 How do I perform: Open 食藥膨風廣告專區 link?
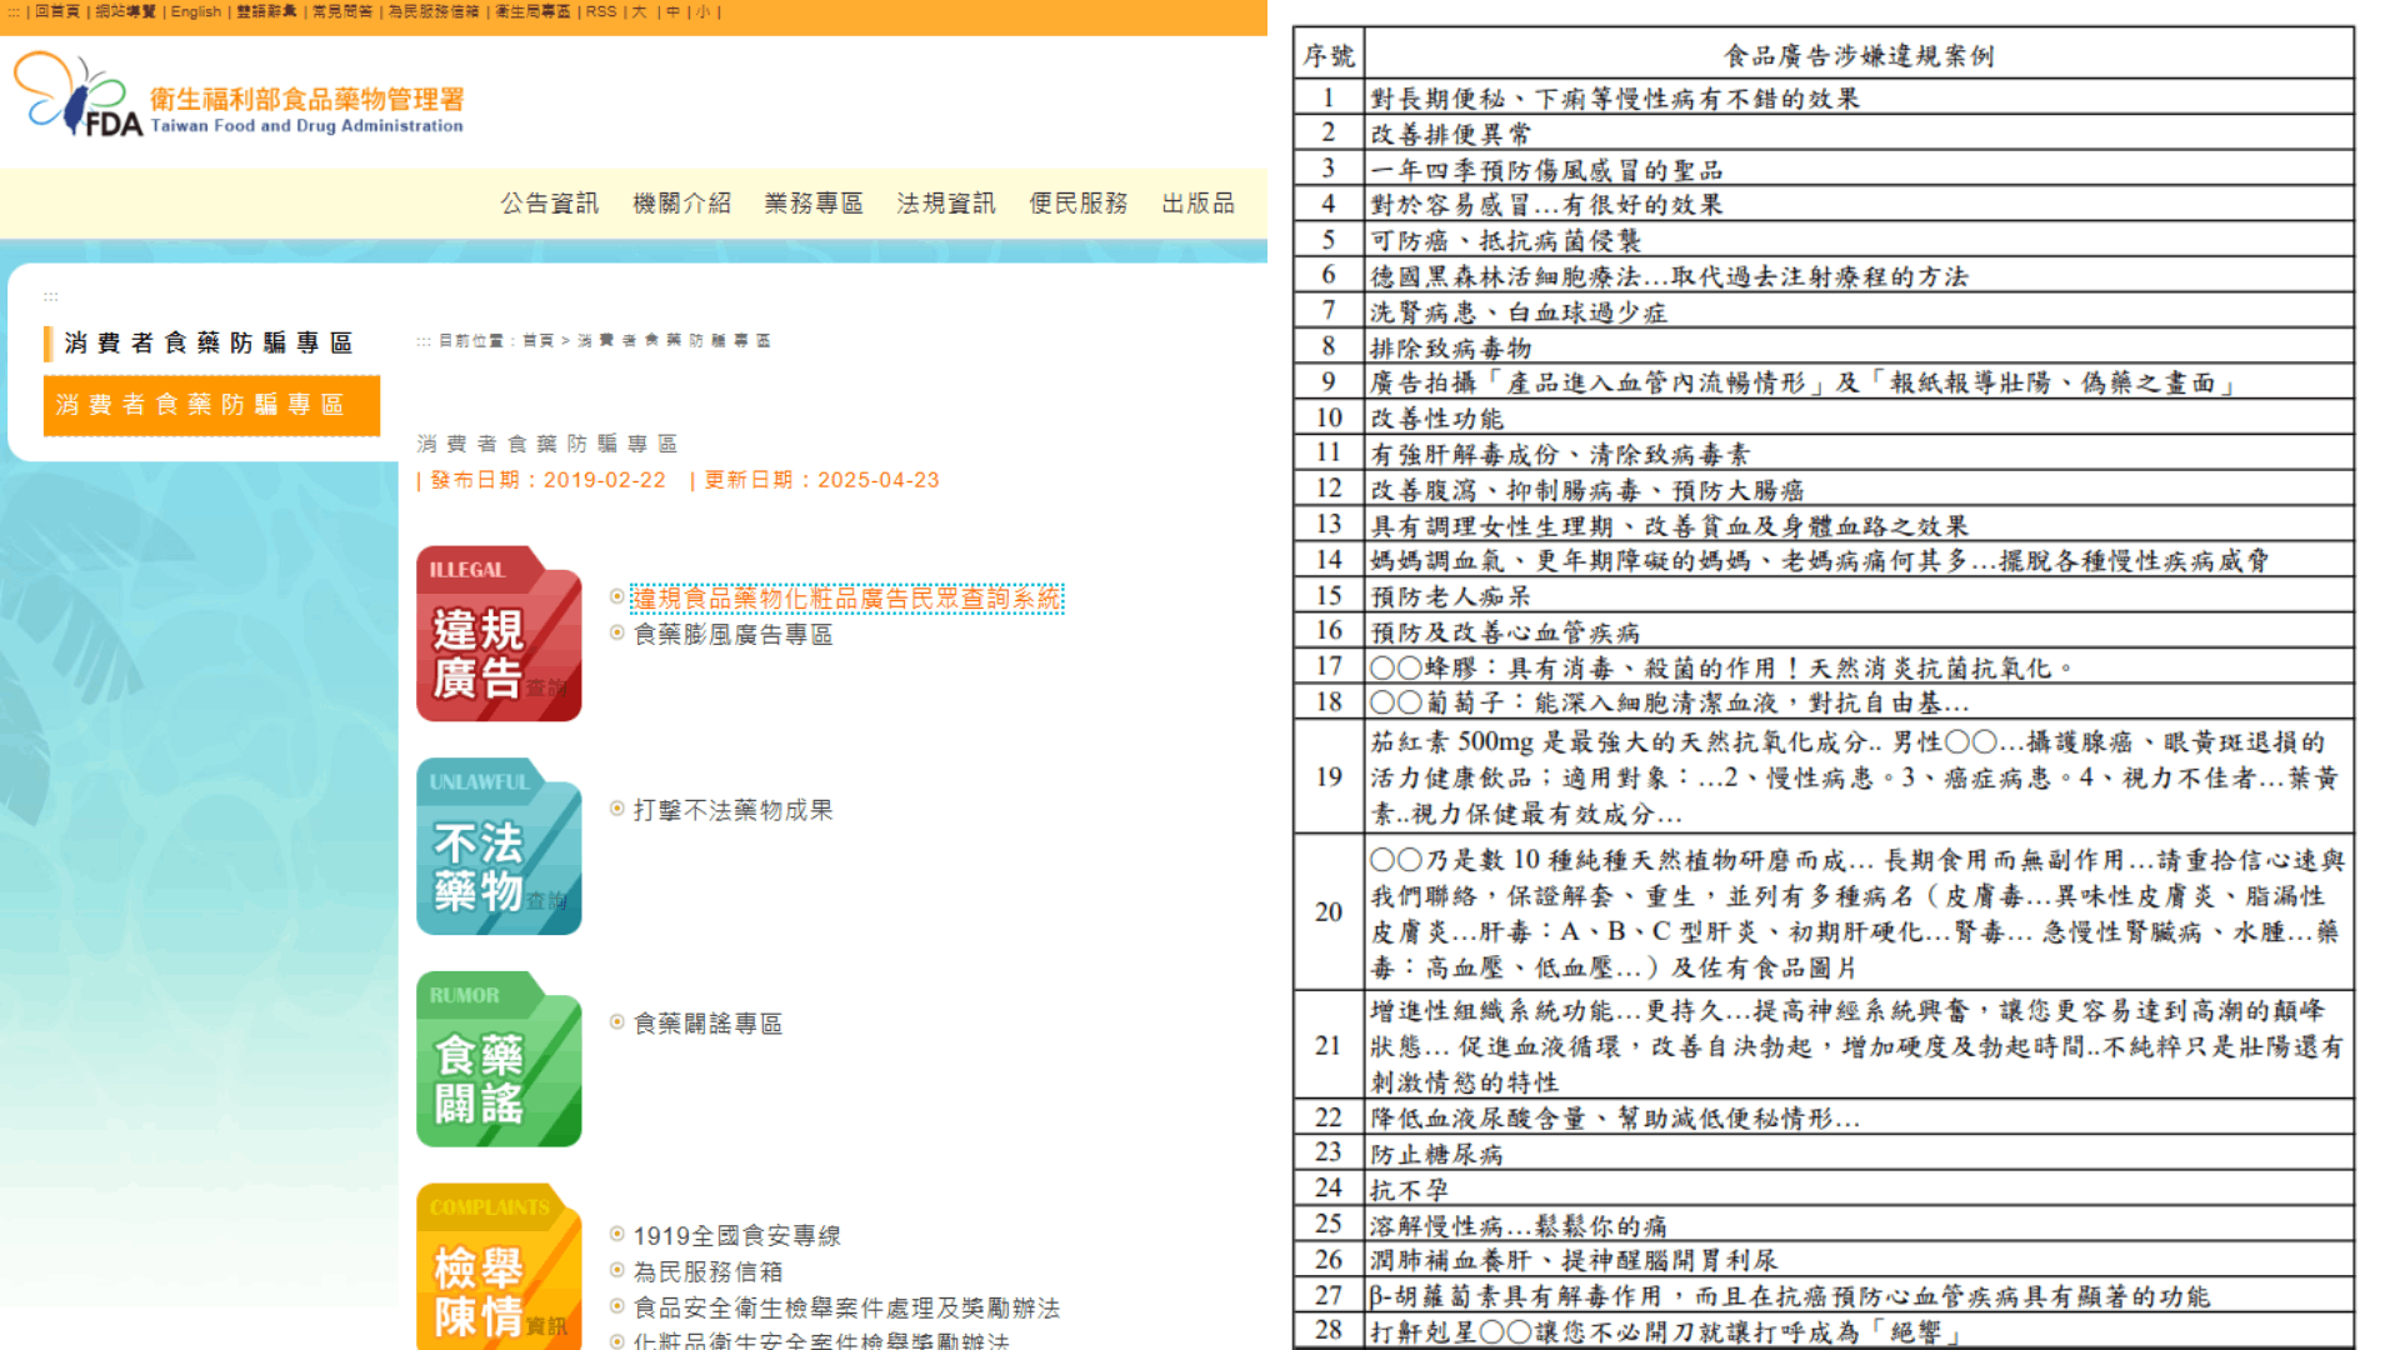(733, 635)
